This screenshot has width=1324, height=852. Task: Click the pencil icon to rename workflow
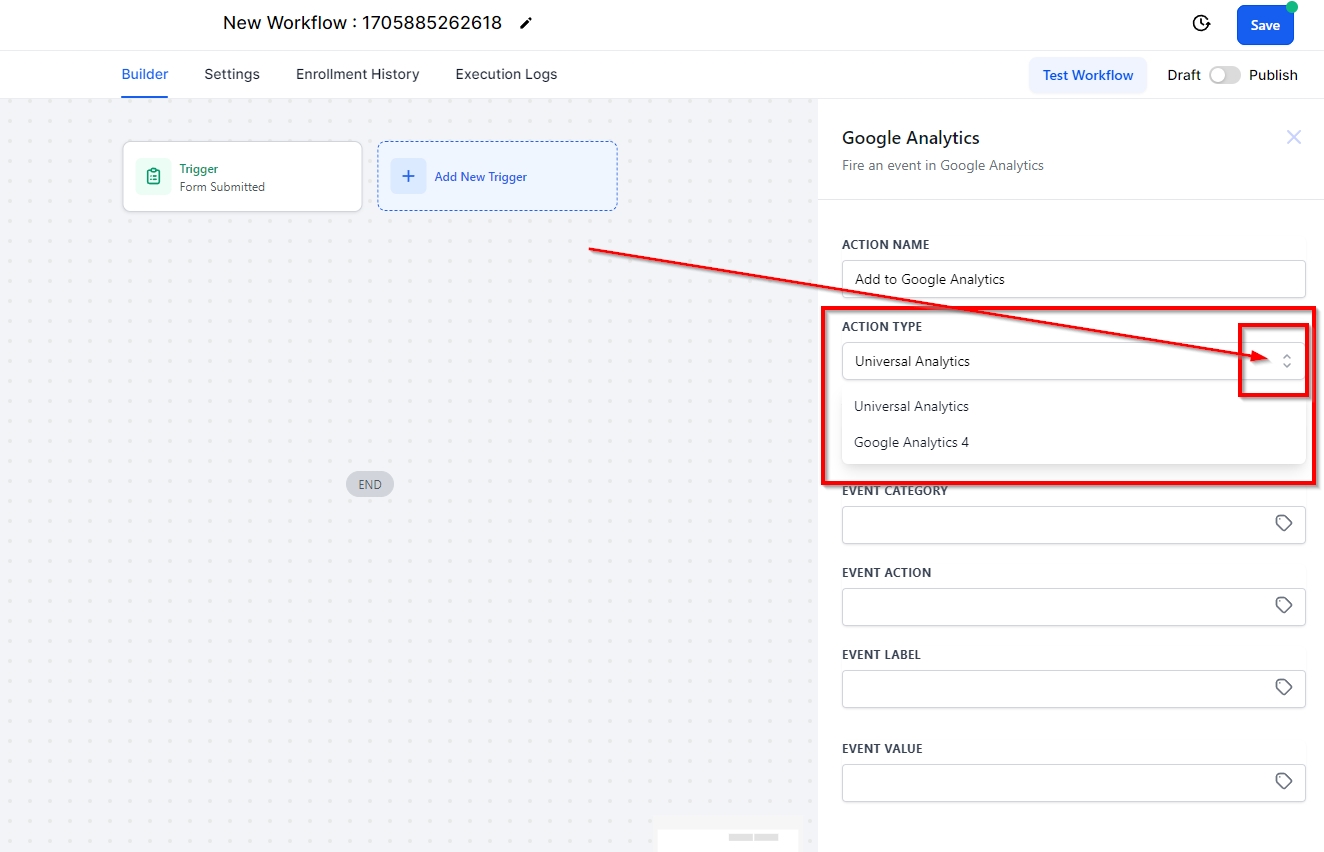click(526, 23)
